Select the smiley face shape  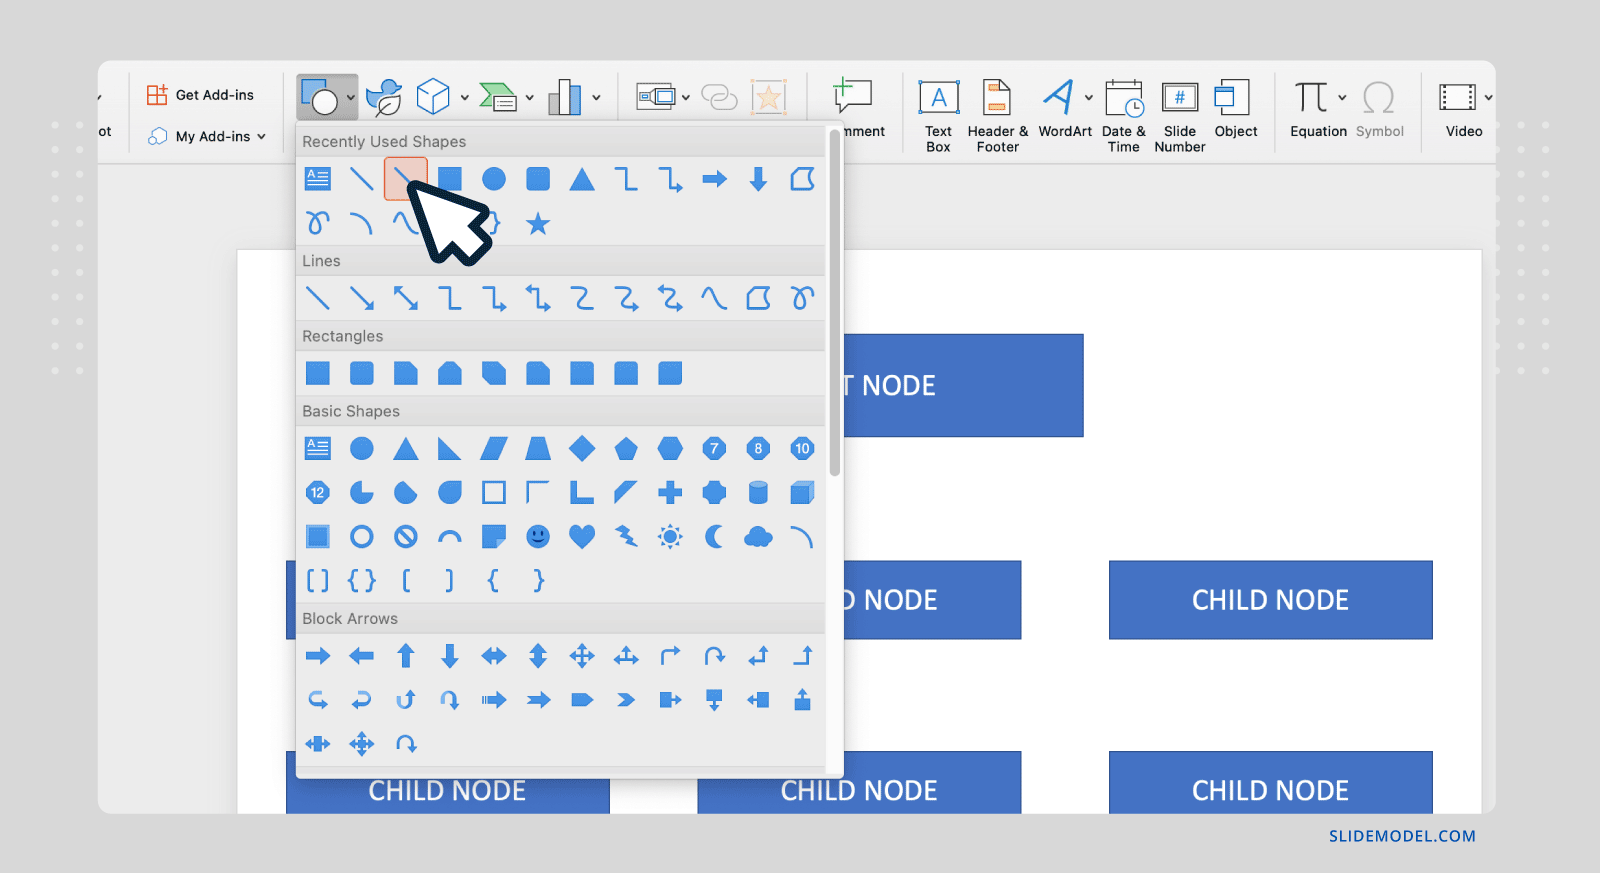tap(538, 537)
